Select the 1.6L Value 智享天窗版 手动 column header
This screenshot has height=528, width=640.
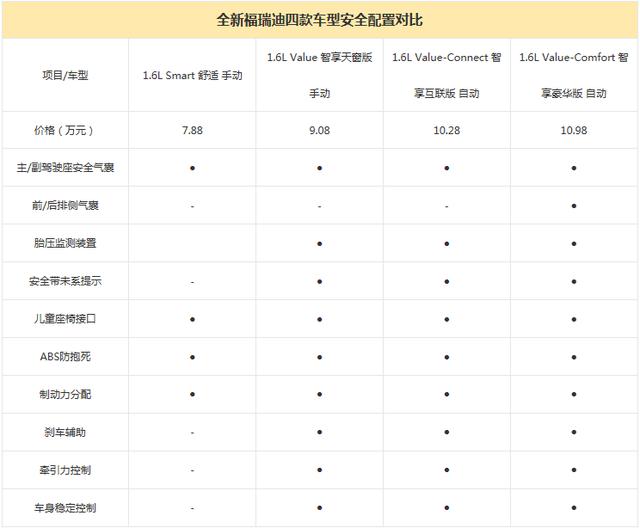click(319, 75)
